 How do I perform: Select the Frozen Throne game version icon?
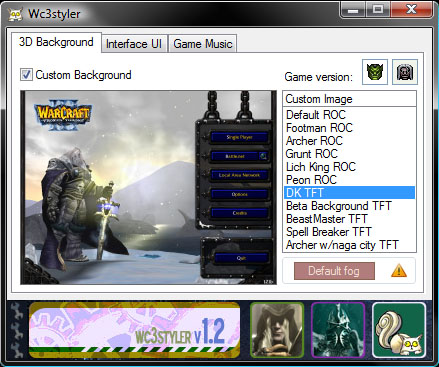405,72
